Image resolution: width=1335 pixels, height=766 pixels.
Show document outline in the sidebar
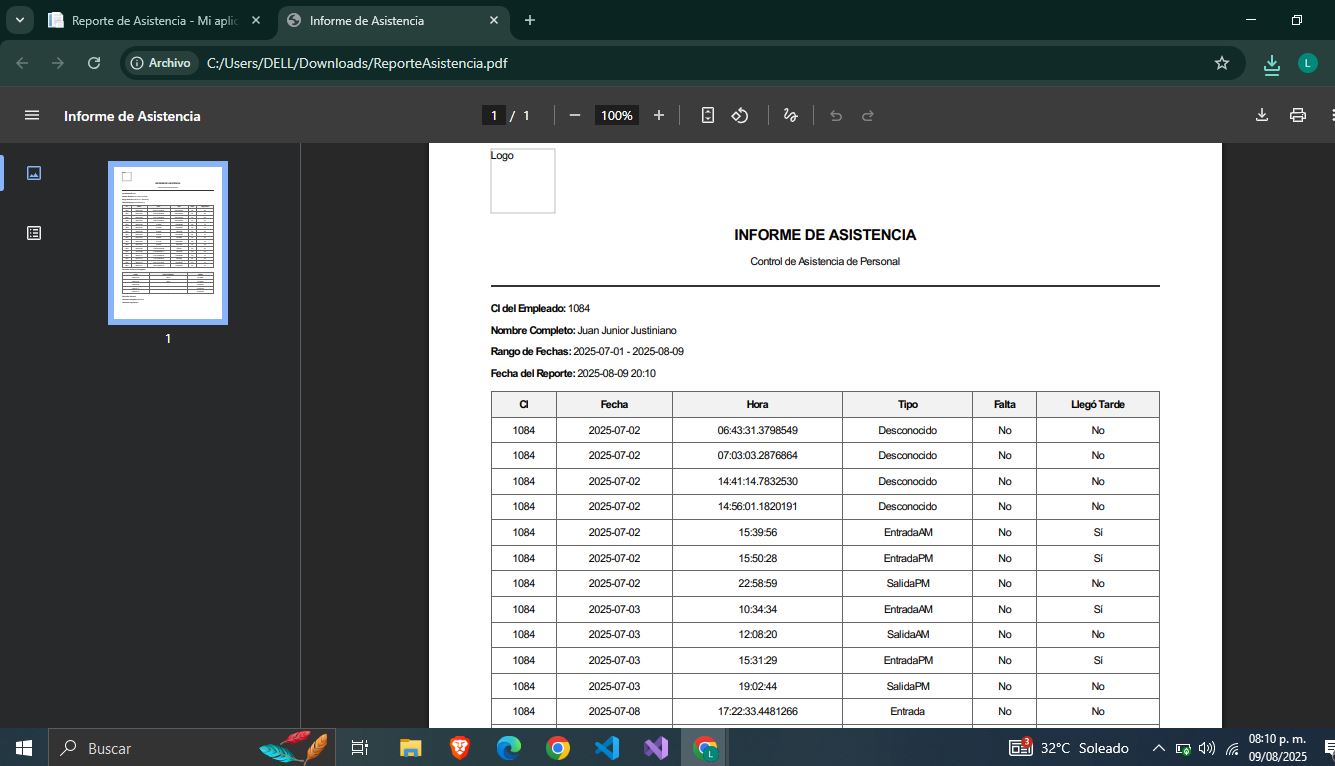coord(34,233)
